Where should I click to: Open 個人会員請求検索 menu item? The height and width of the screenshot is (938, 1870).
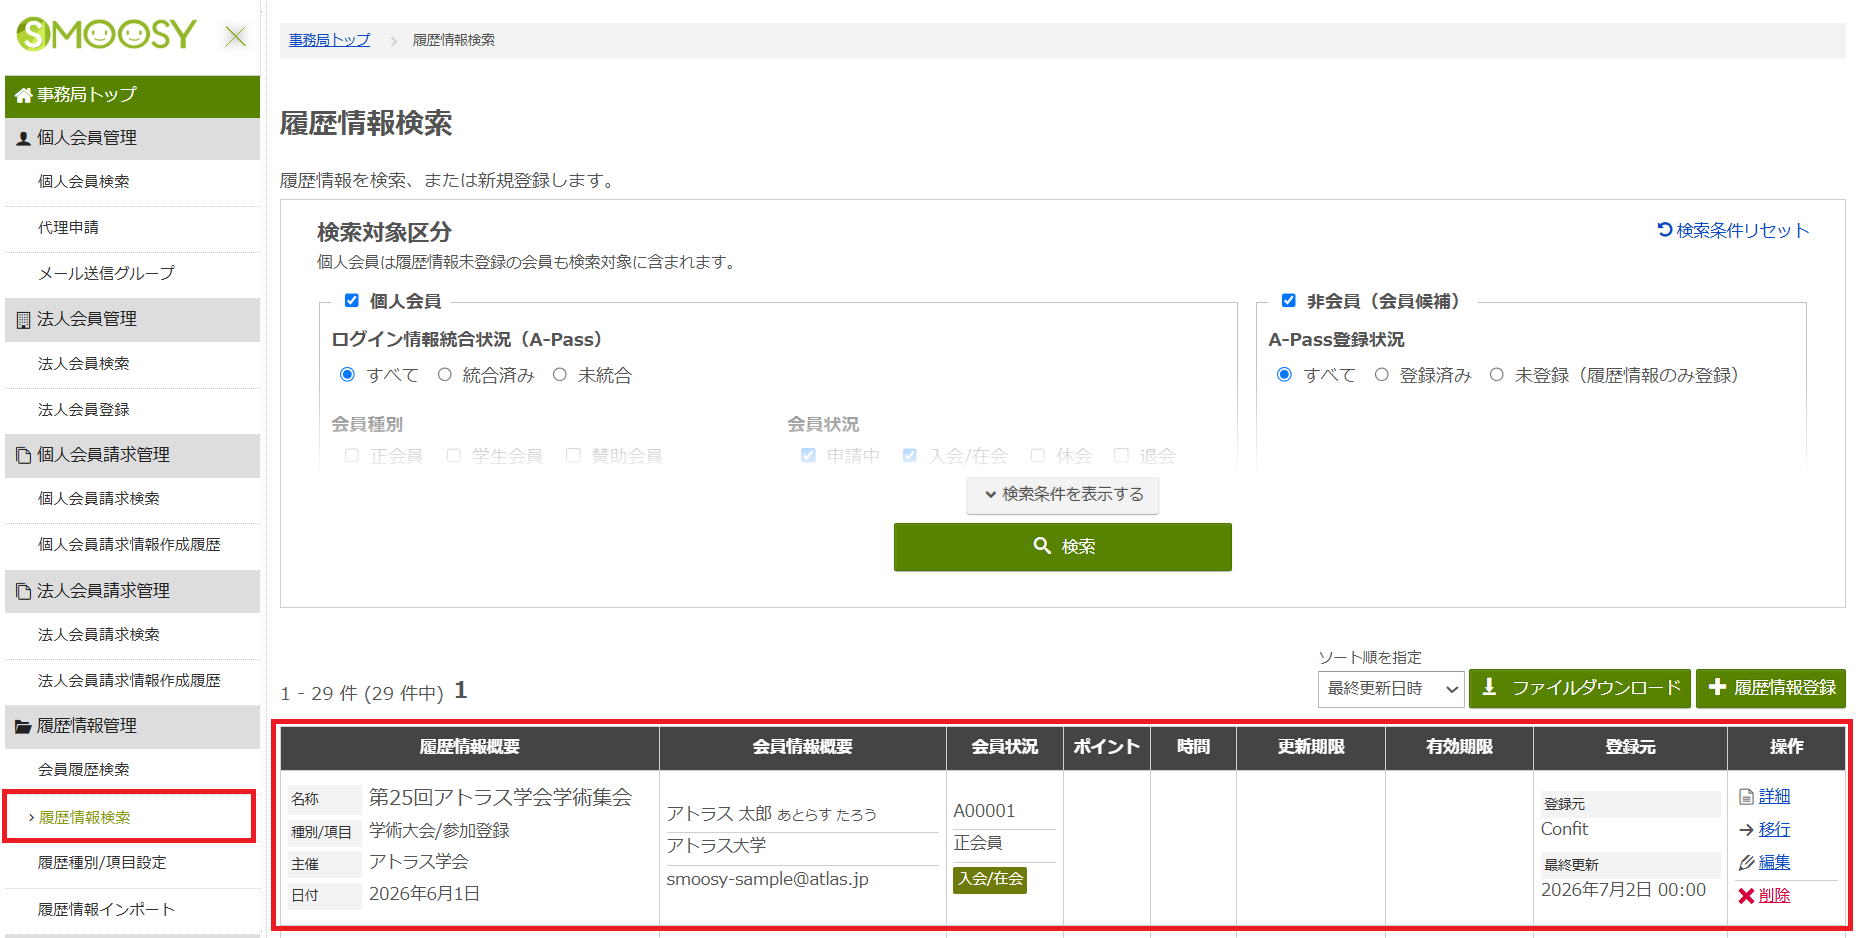132,499
